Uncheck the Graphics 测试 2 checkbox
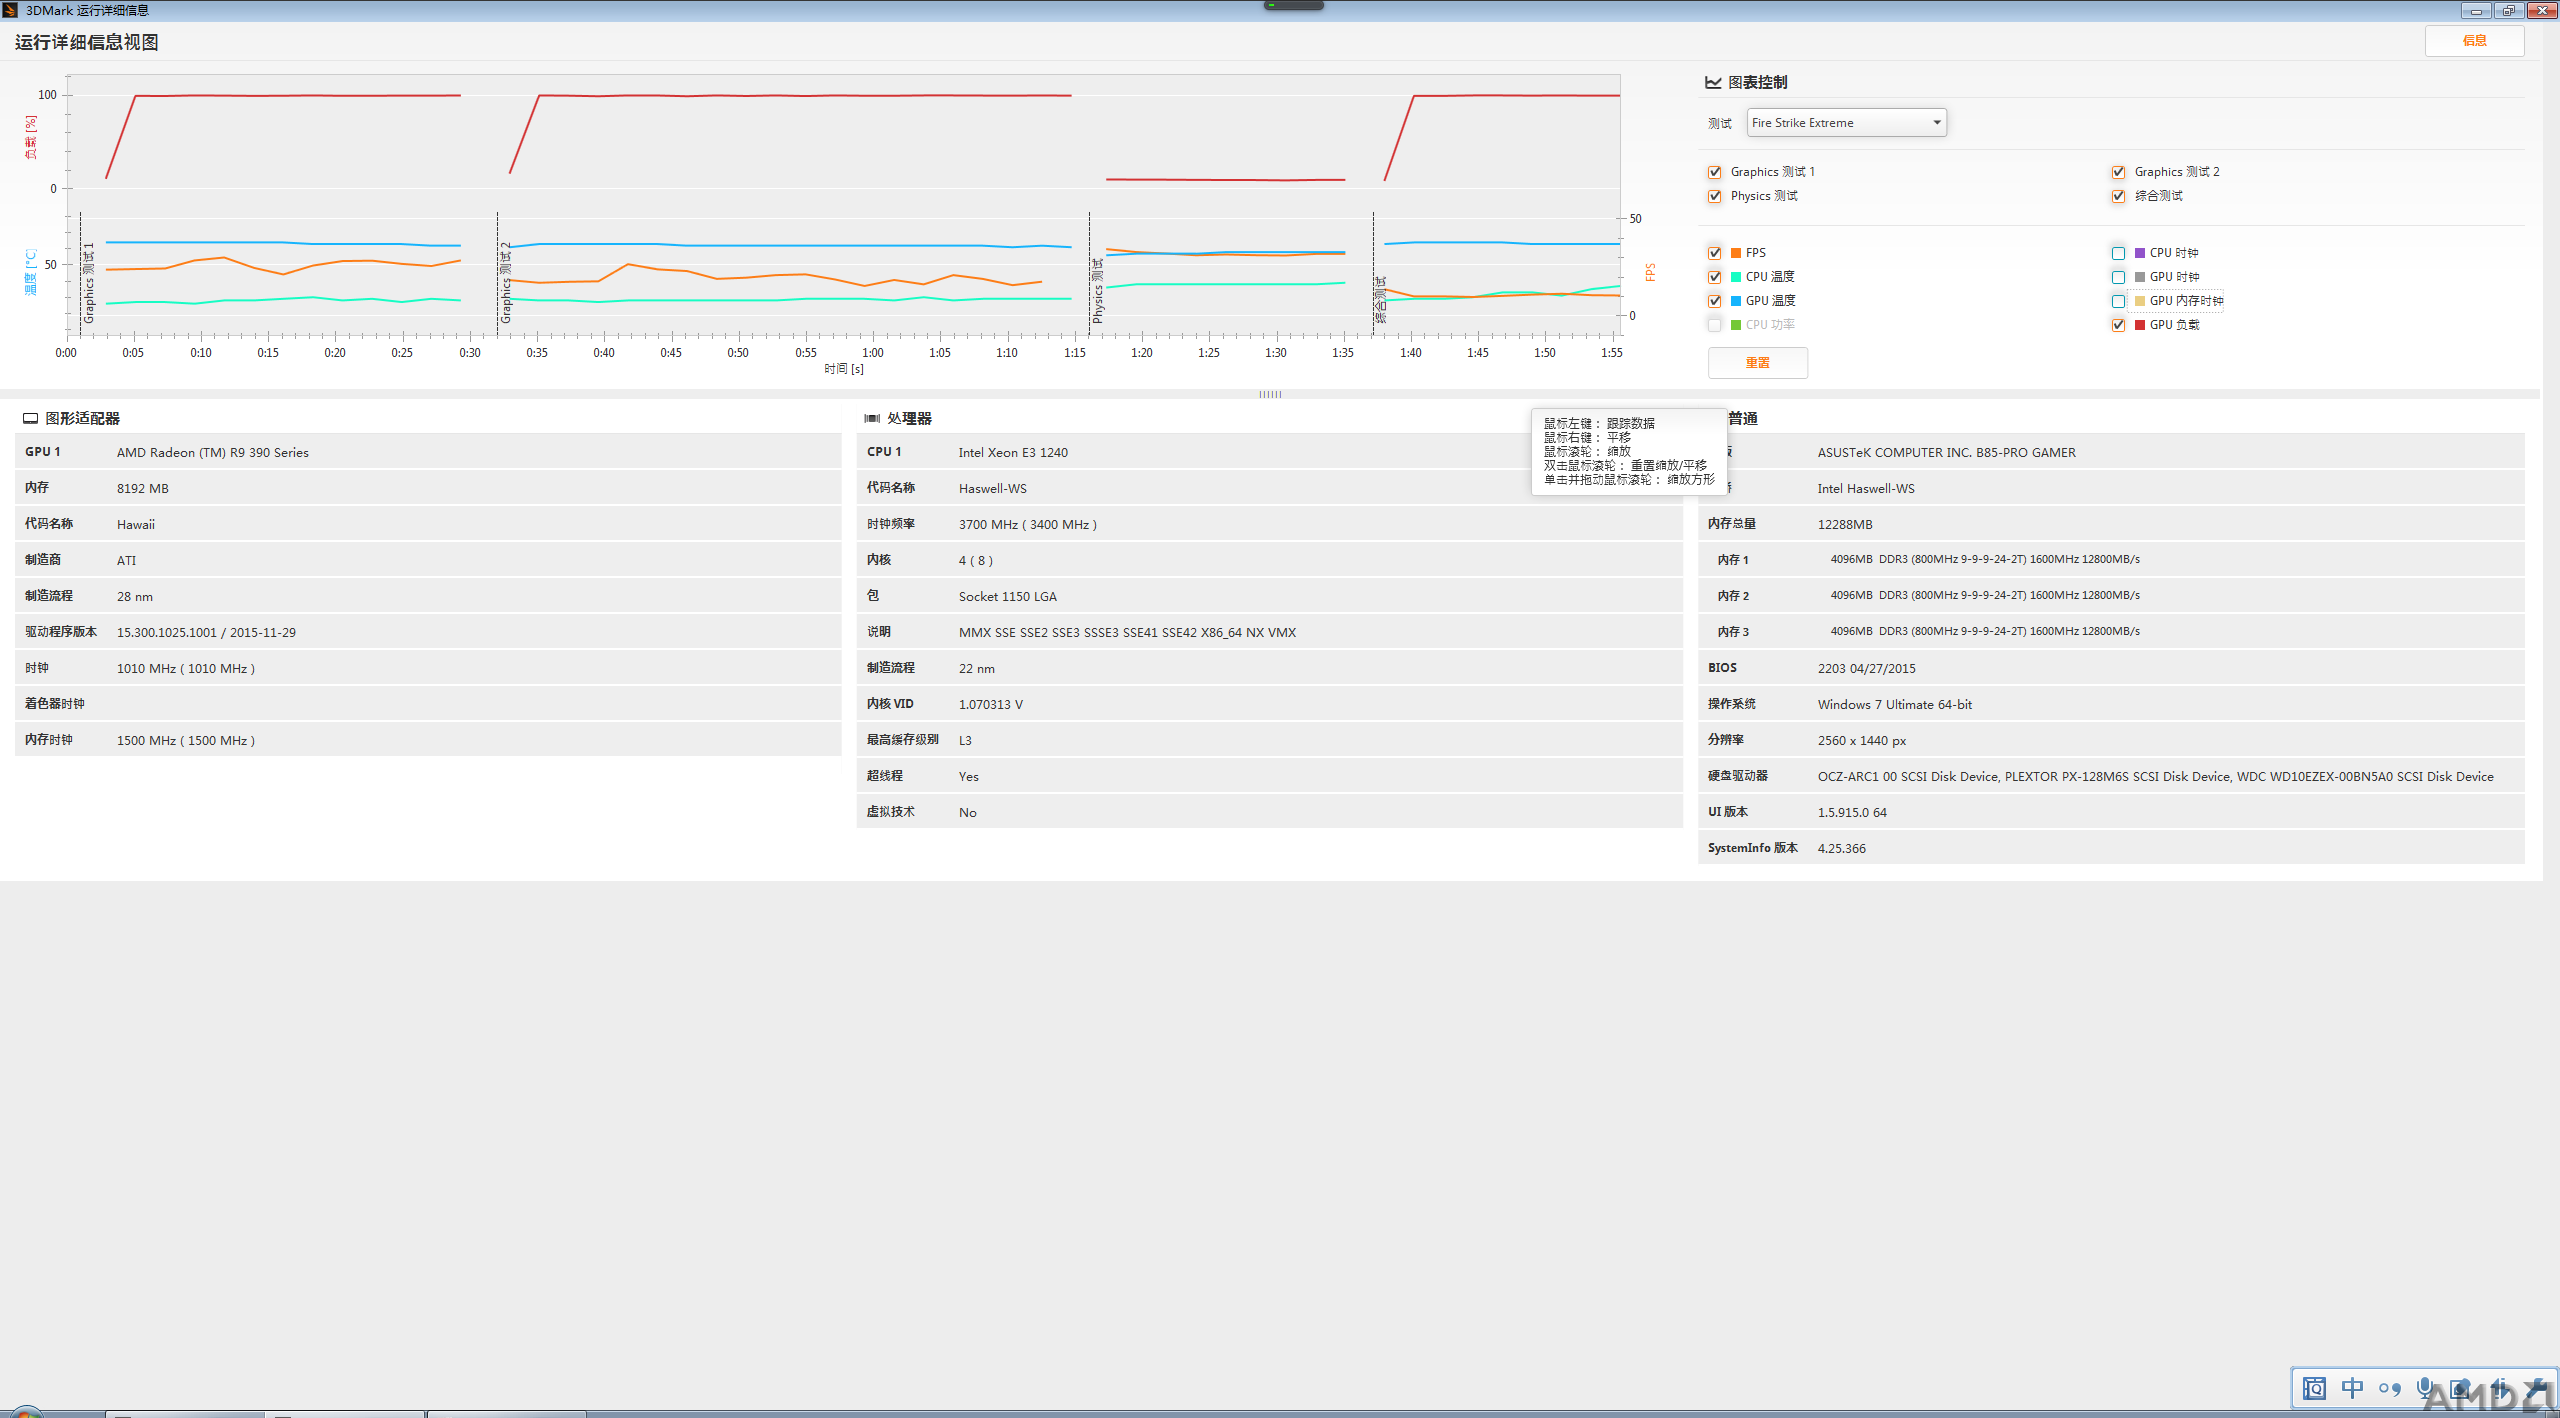Viewport: 2560px width, 1418px height. pos(2118,172)
